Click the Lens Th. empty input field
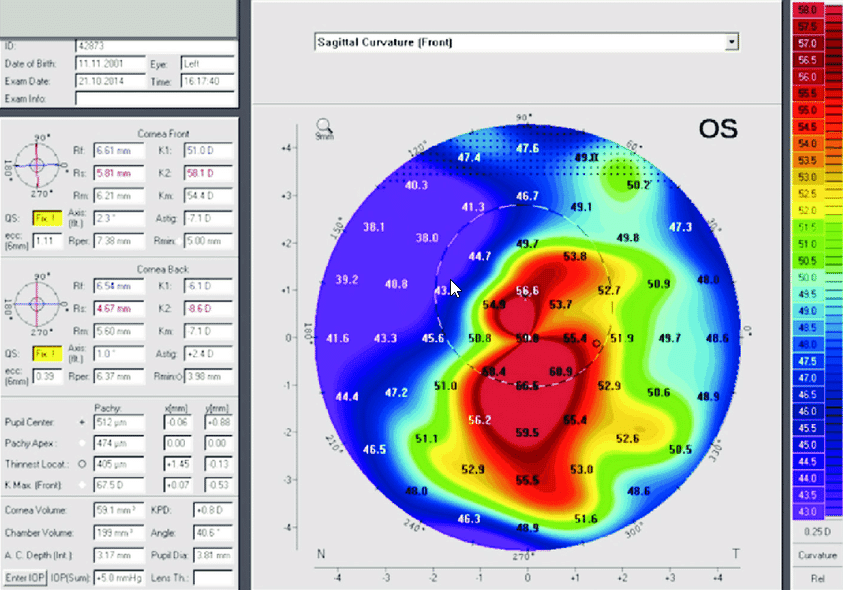Viewport: 843px width, 590px height. pos(213,578)
